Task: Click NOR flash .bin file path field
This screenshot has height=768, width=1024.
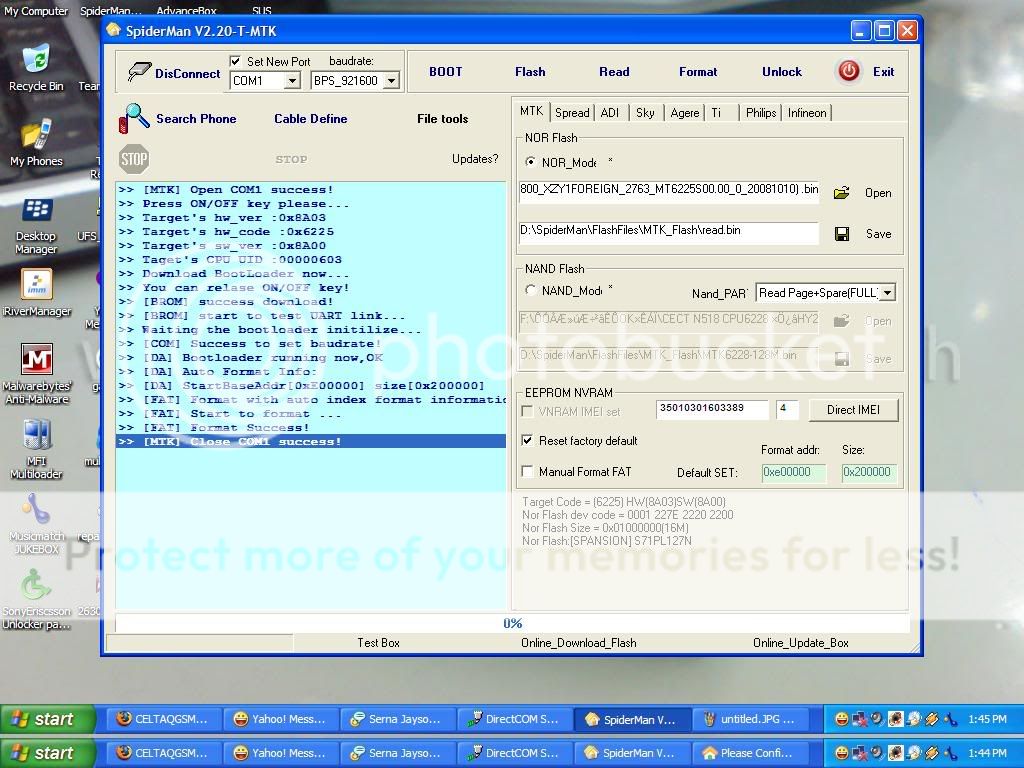Action: coord(668,190)
